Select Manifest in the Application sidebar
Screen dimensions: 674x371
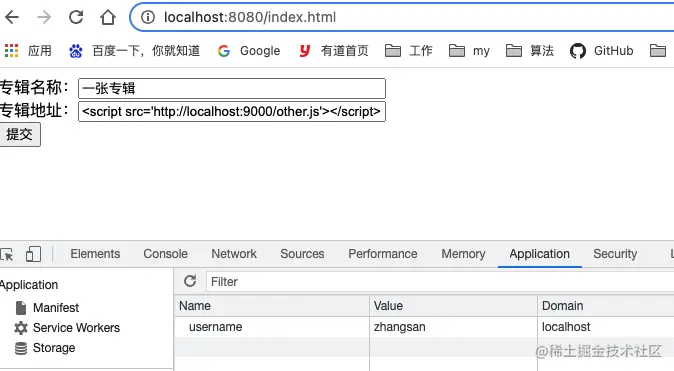[47, 308]
